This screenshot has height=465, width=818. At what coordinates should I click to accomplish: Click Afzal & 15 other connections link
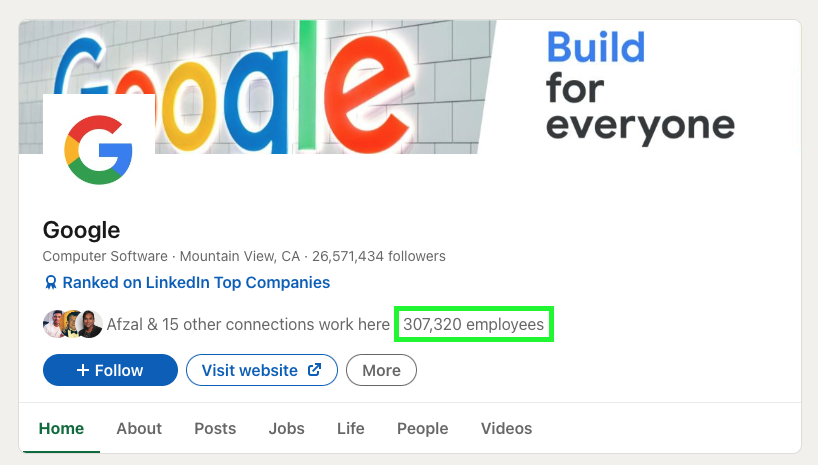point(248,324)
